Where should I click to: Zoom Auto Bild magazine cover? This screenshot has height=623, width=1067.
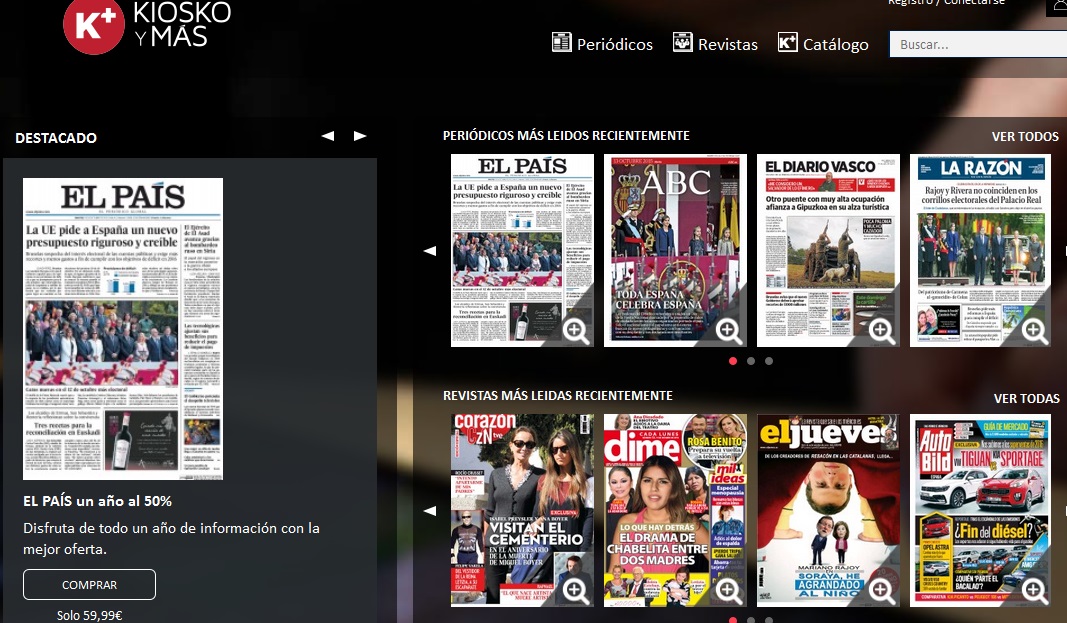(1034, 590)
